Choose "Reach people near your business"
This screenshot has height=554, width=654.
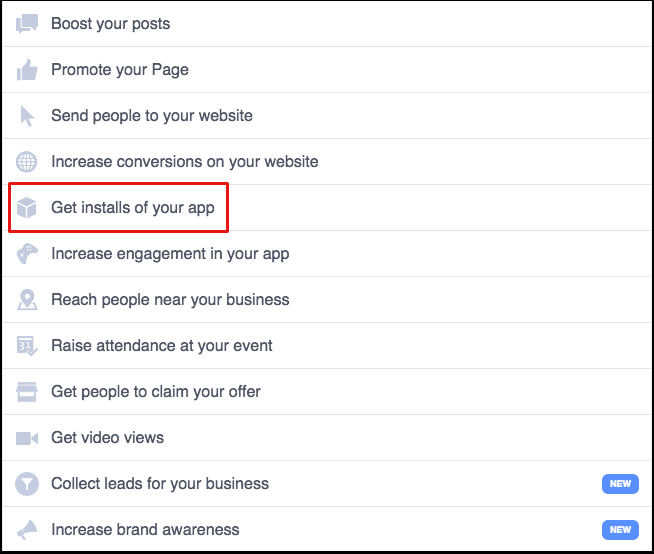pos(170,300)
